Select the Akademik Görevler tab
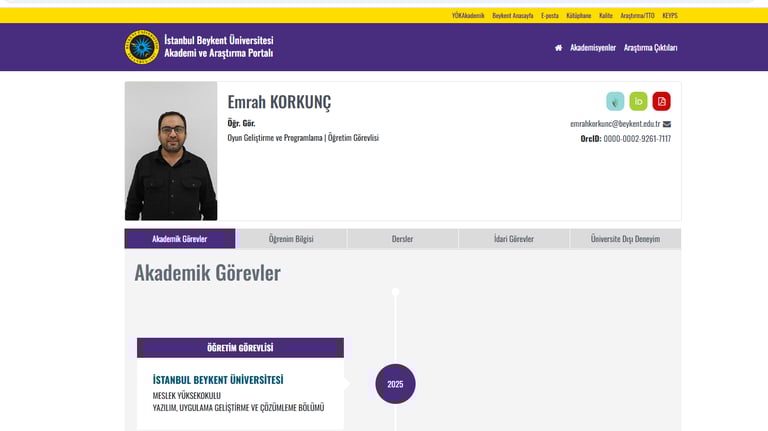The height and width of the screenshot is (431, 768). point(180,239)
